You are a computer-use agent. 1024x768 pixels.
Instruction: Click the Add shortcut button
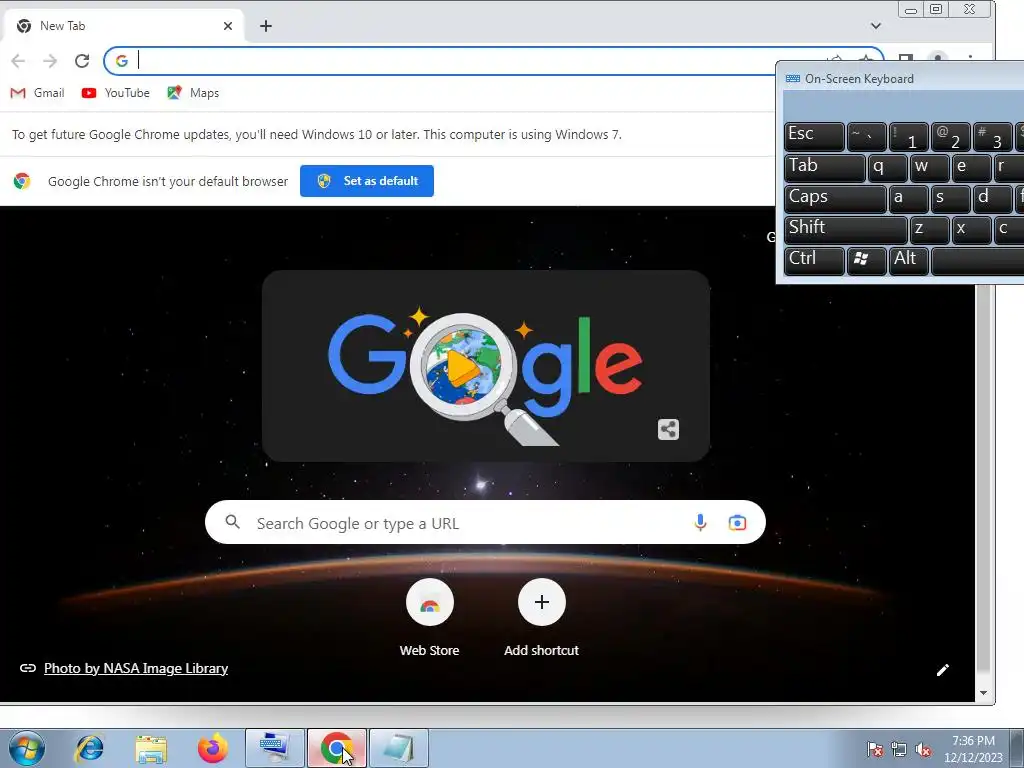click(541, 618)
